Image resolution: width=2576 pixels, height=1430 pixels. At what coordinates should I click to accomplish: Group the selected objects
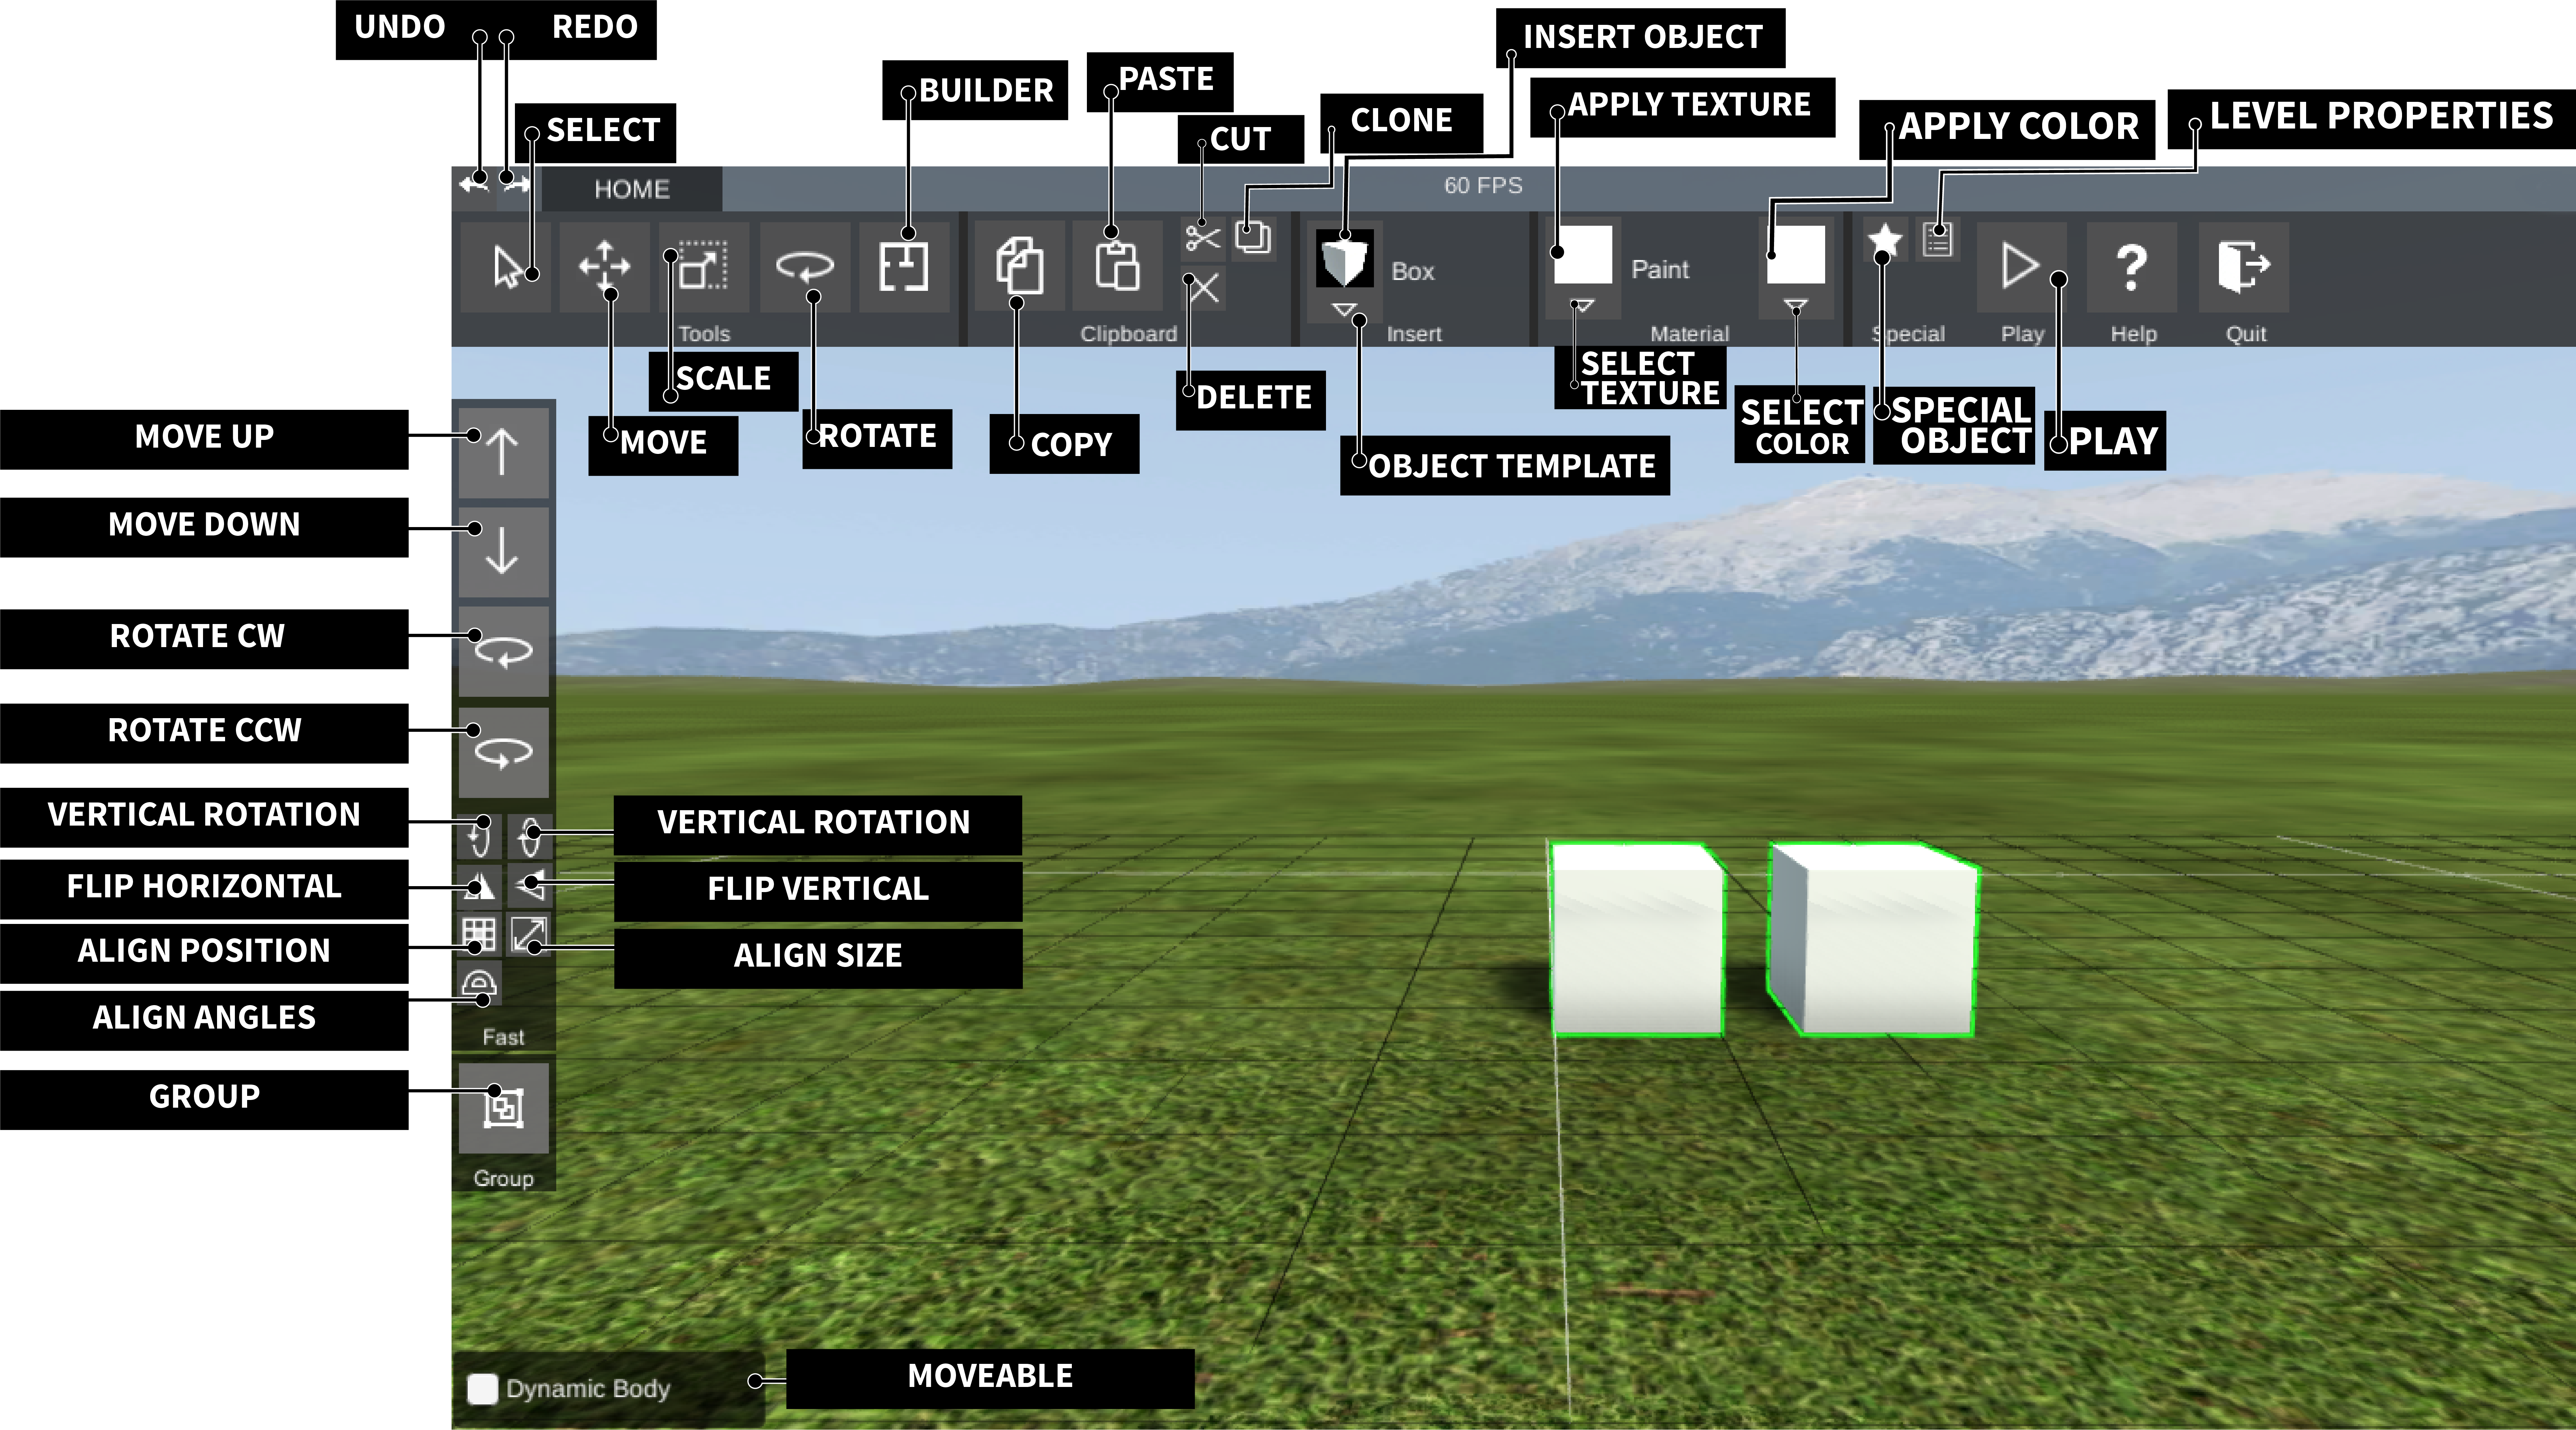pos(503,1108)
